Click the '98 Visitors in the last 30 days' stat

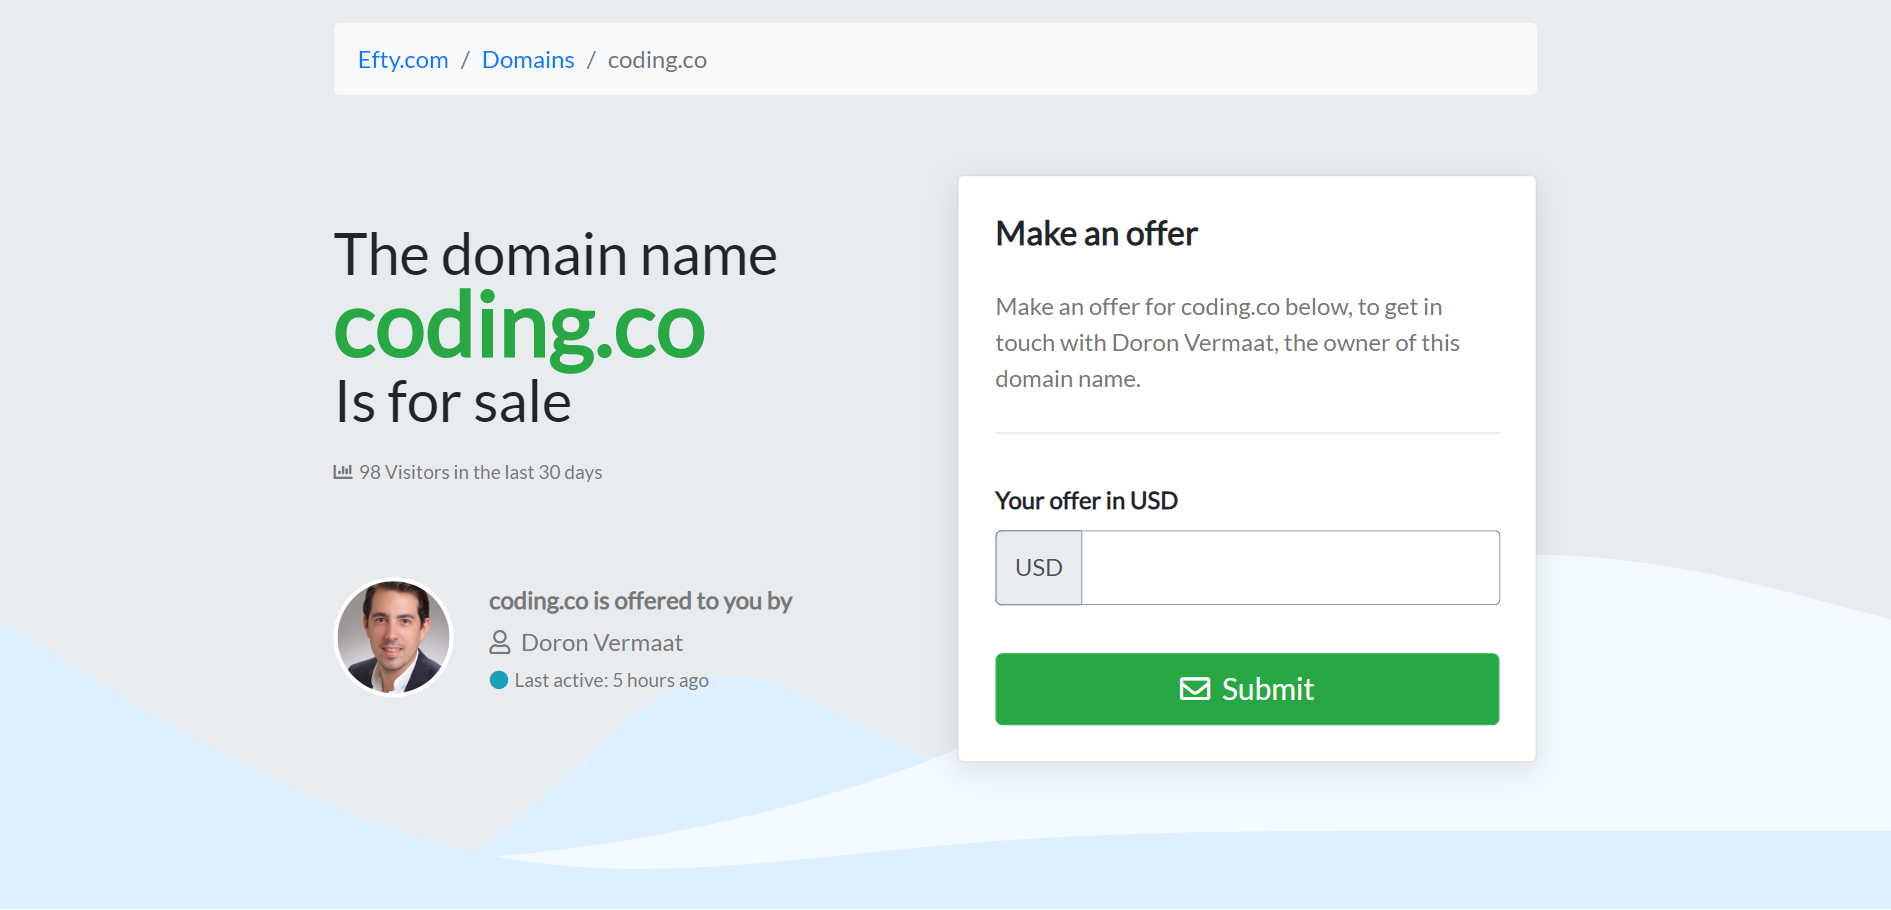[x=480, y=471]
